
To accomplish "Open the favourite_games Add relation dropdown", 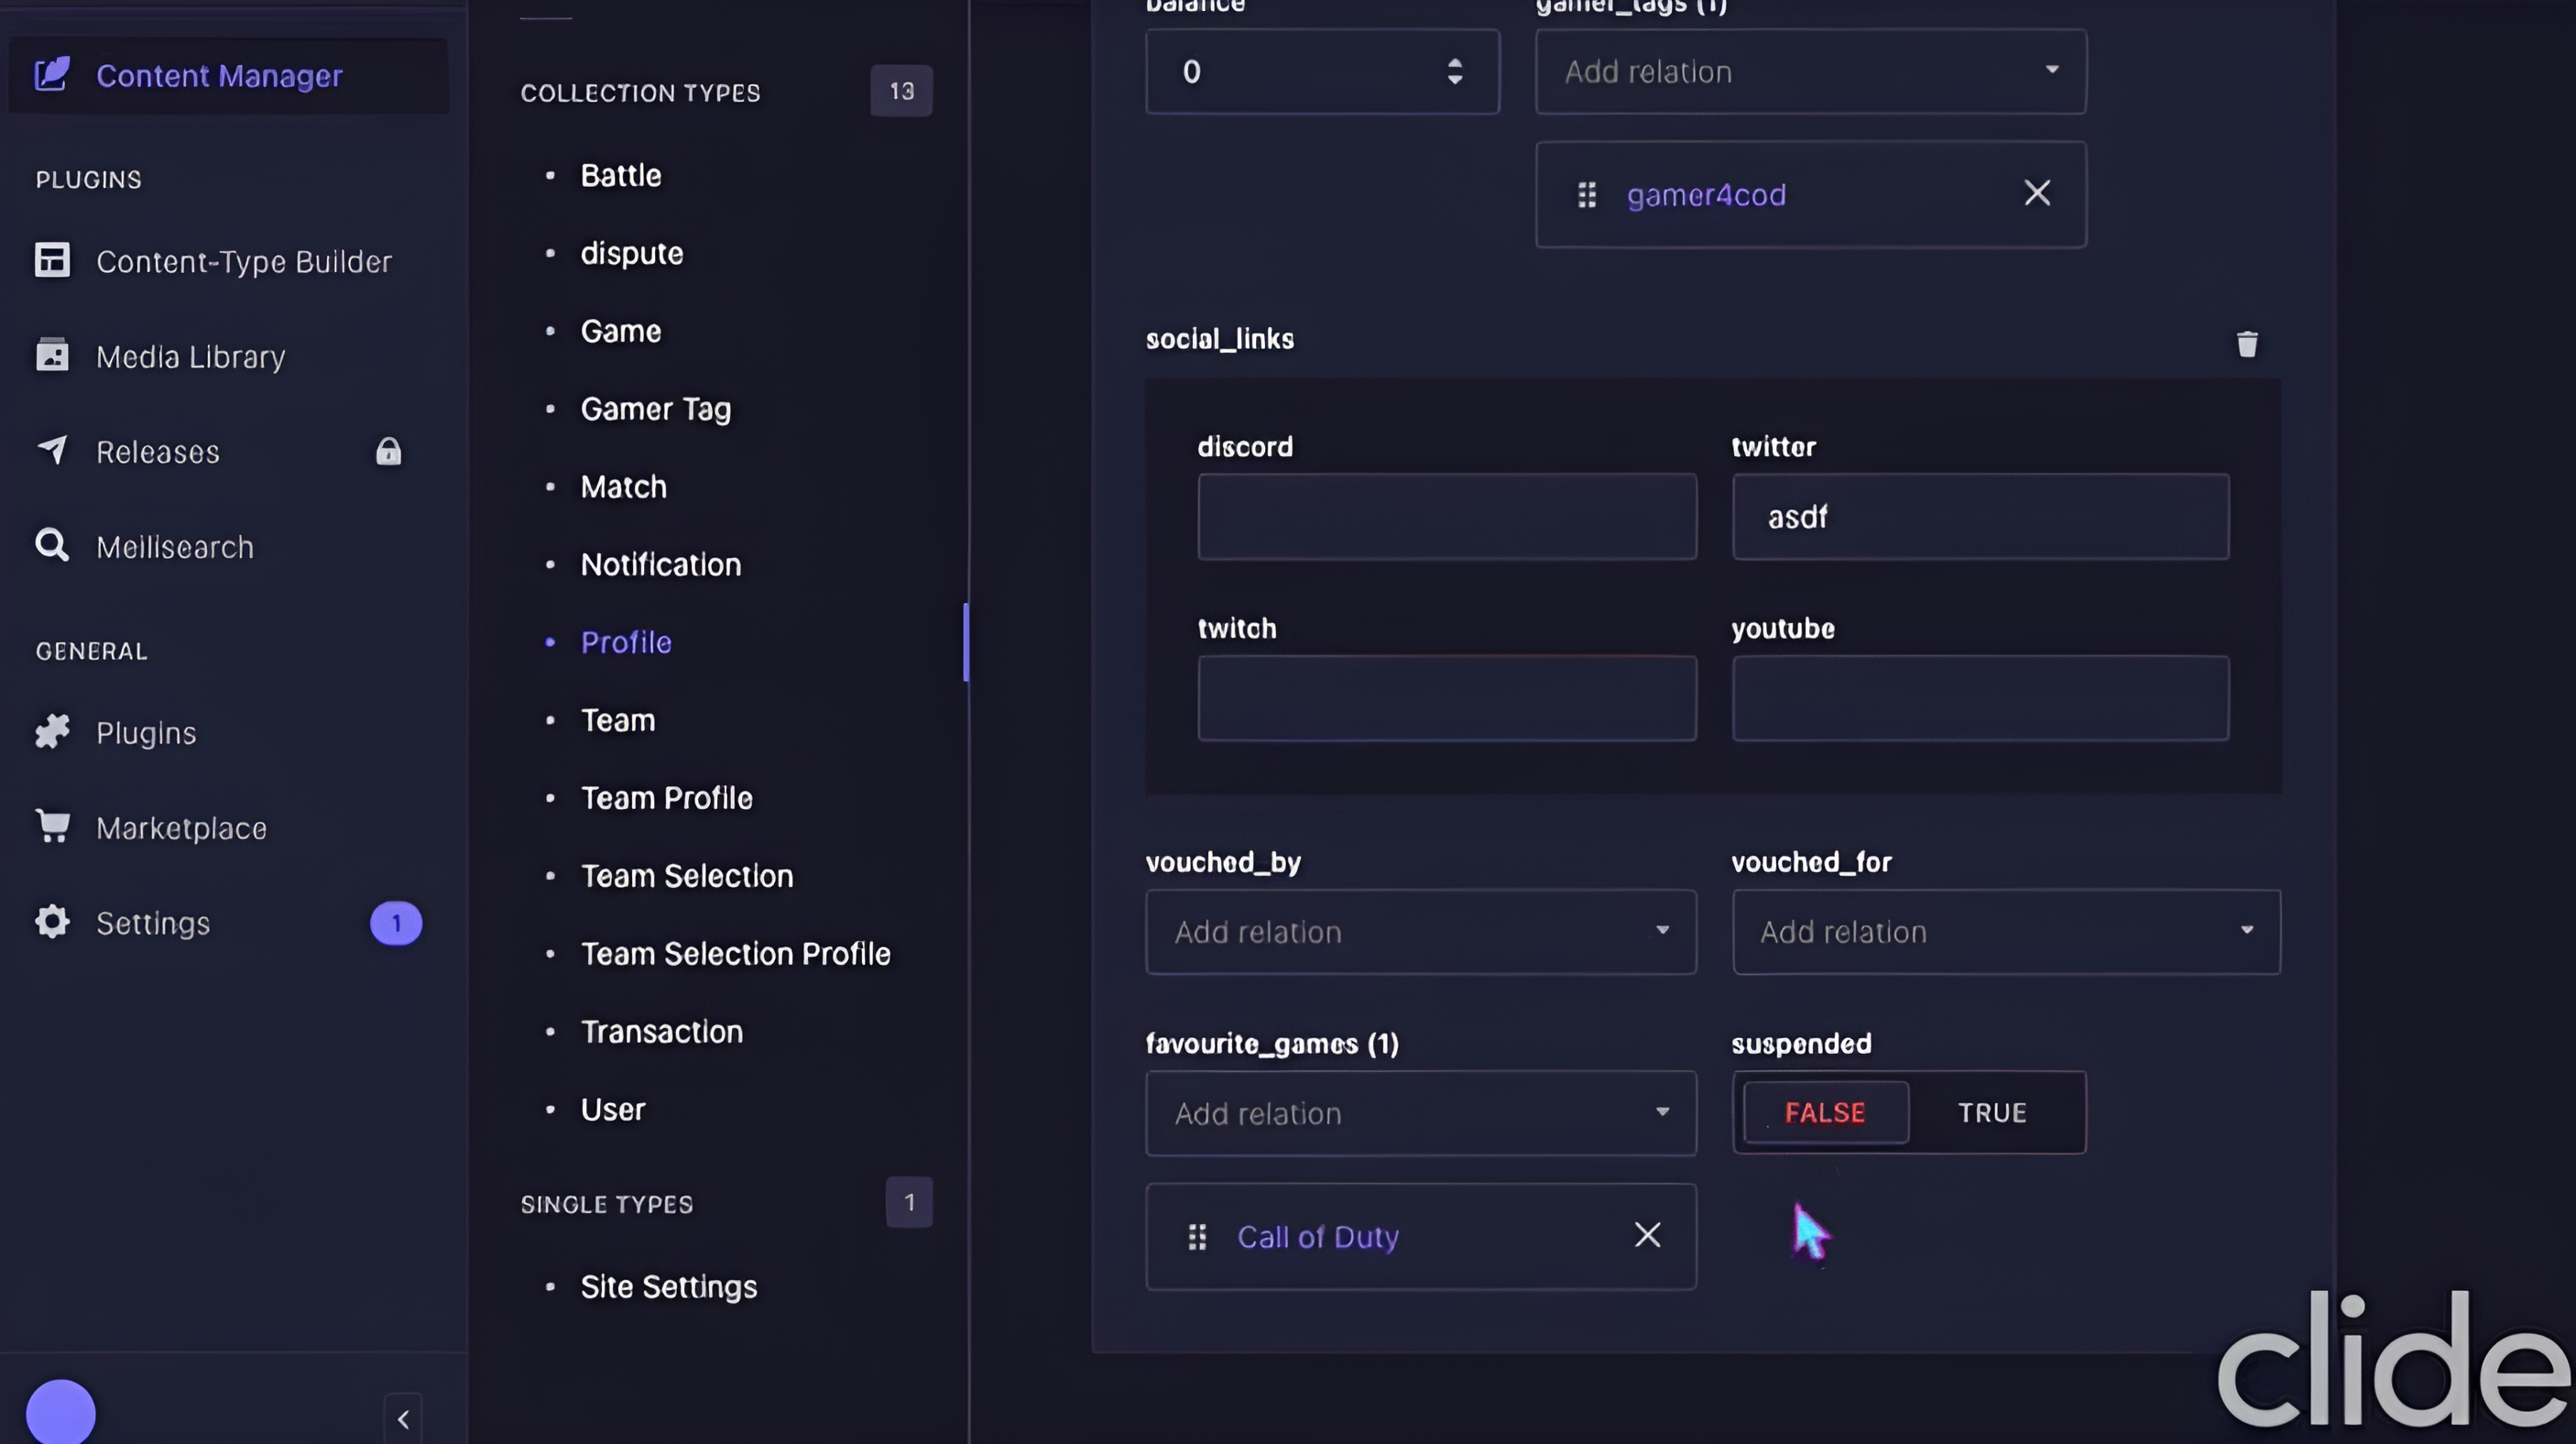I will 1421,1113.
